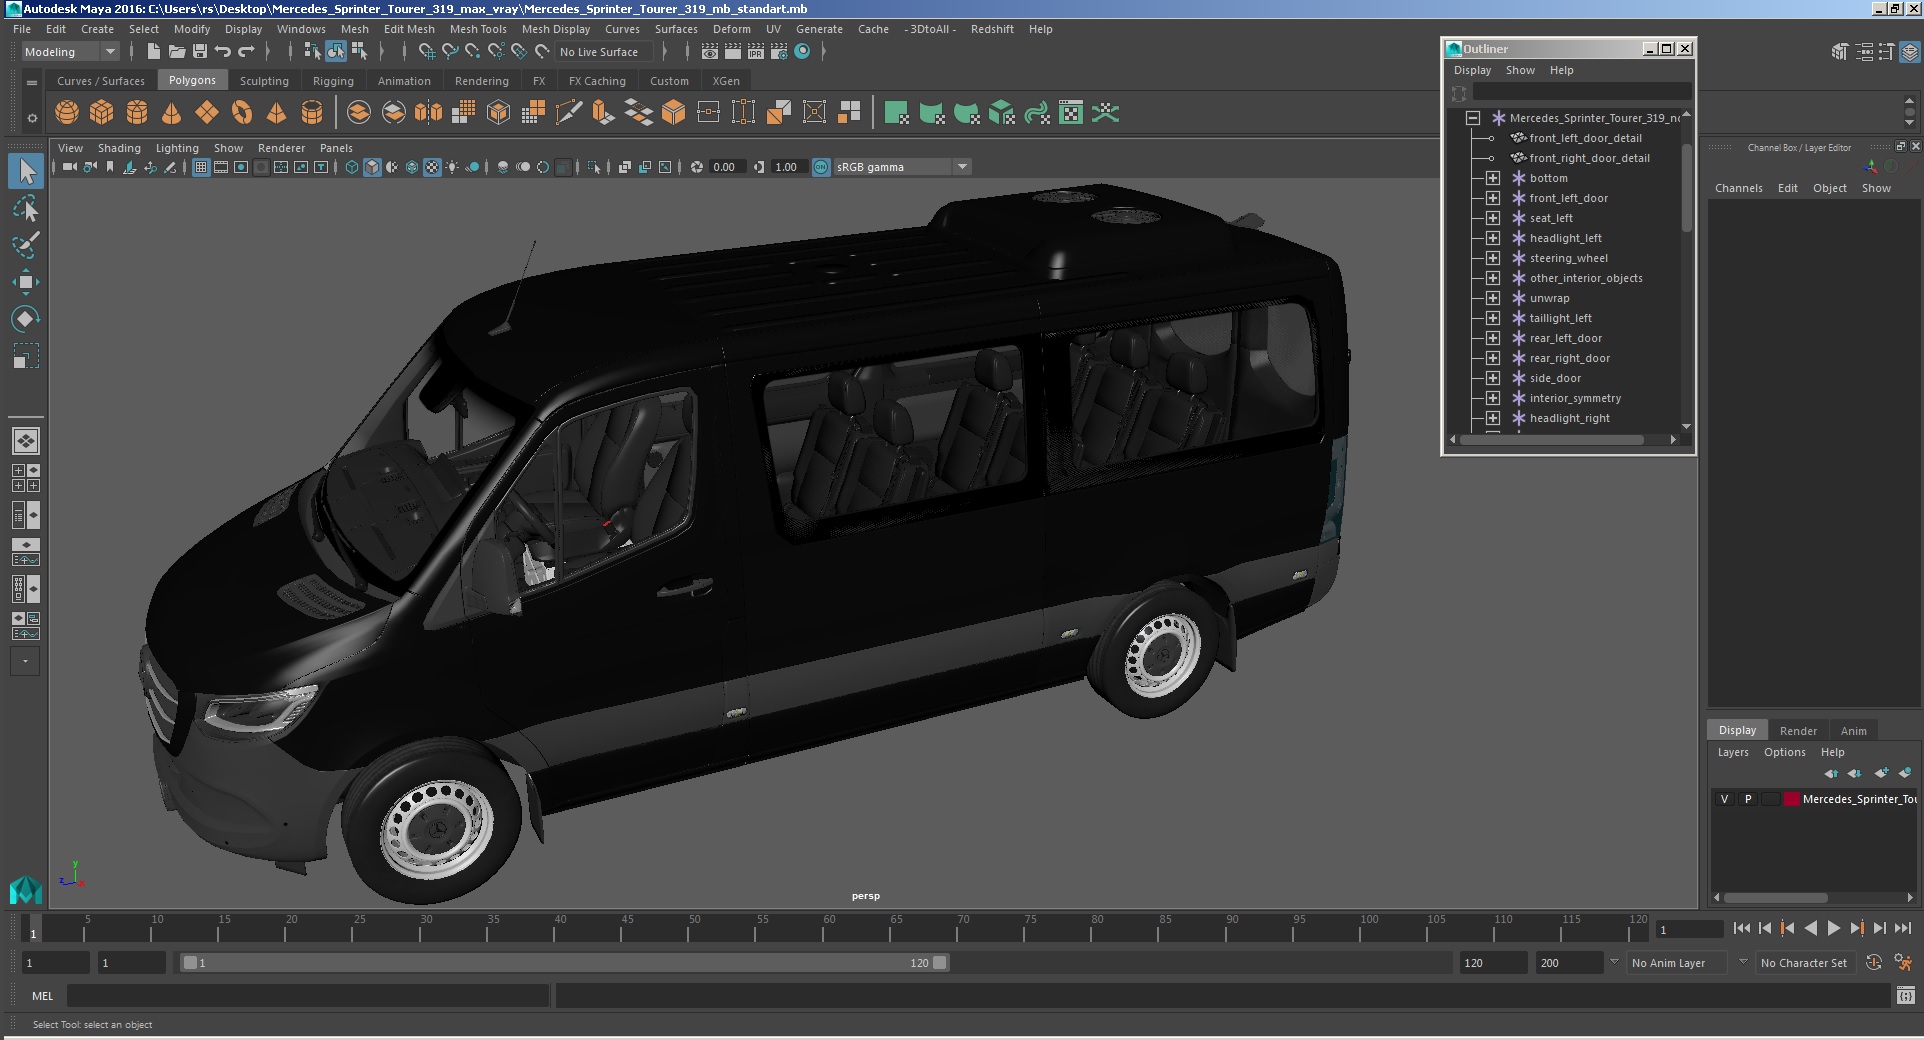
Task: Click the playback end time field 120
Action: tap(1493, 963)
